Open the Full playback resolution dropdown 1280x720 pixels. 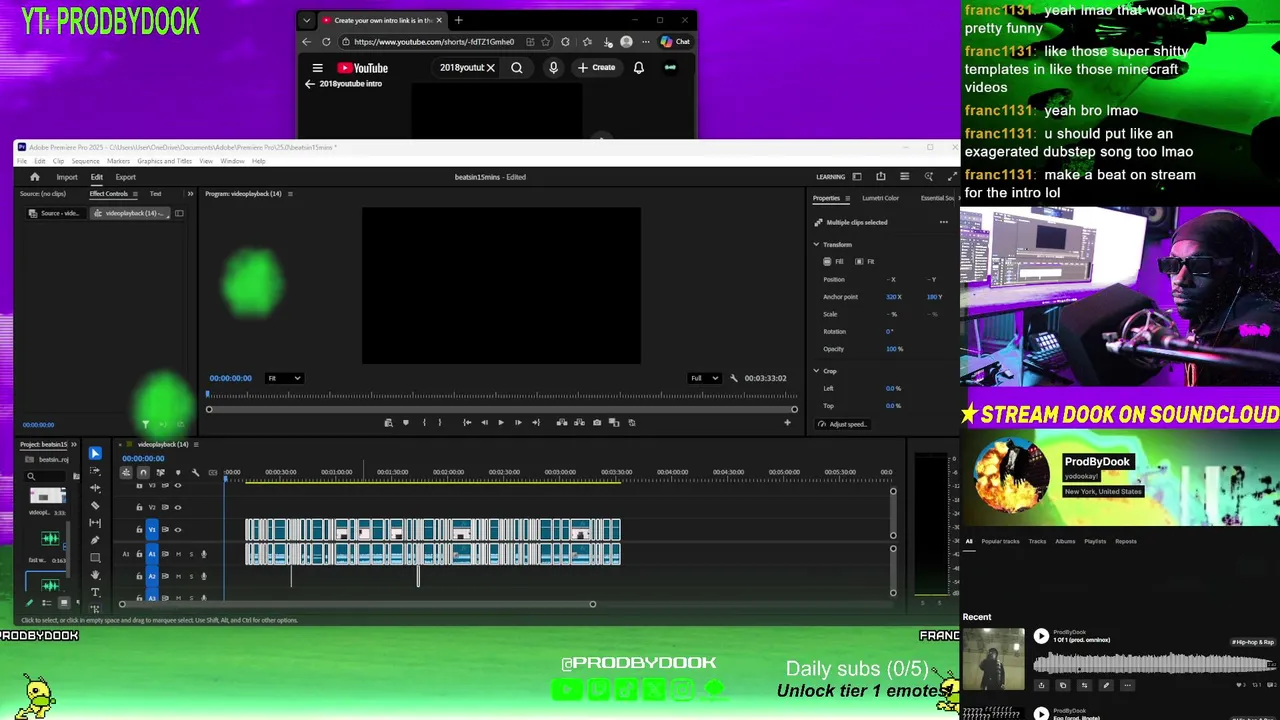coord(704,378)
